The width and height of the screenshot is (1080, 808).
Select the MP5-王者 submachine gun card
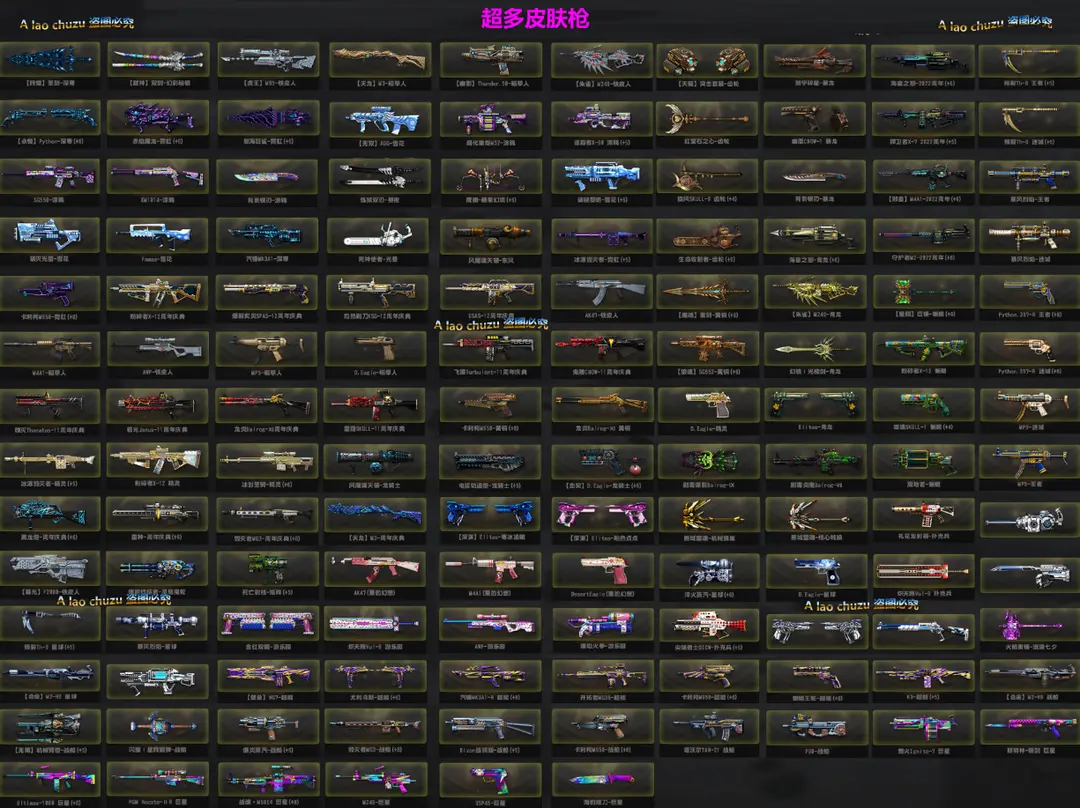coord(1030,462)
